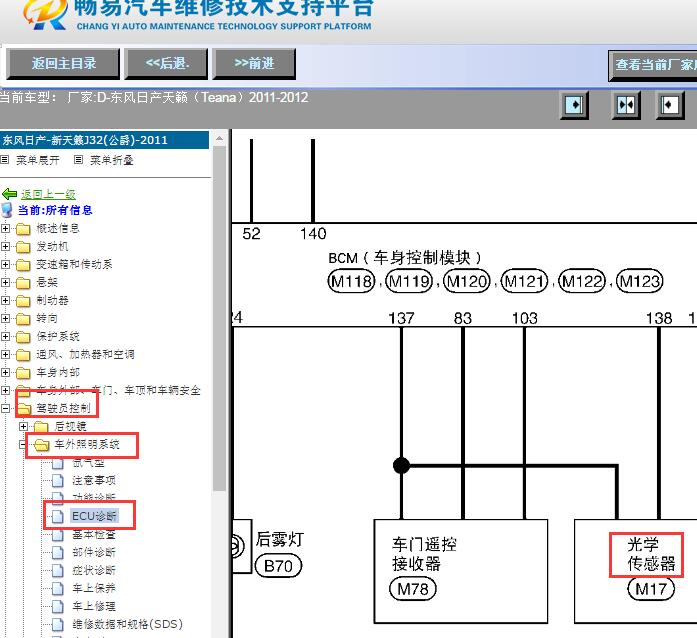
Task: Click the 保护系统 folder icon
Action: [23, 337]
